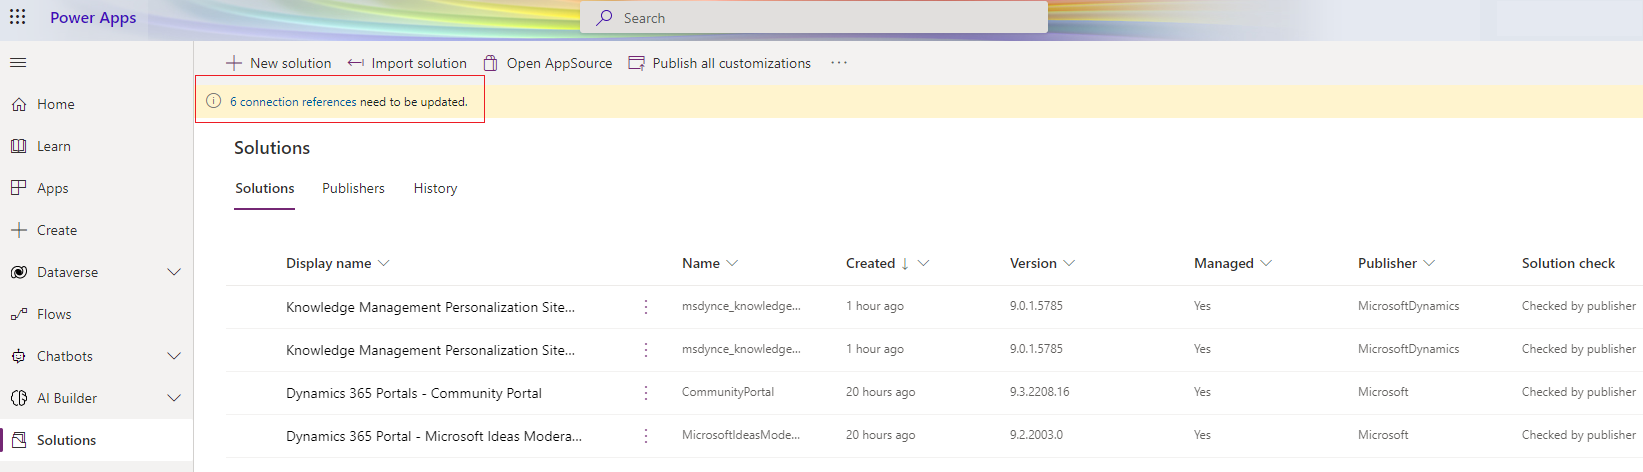
Task: Open the connection references link in banner
Action: [293, 102]
